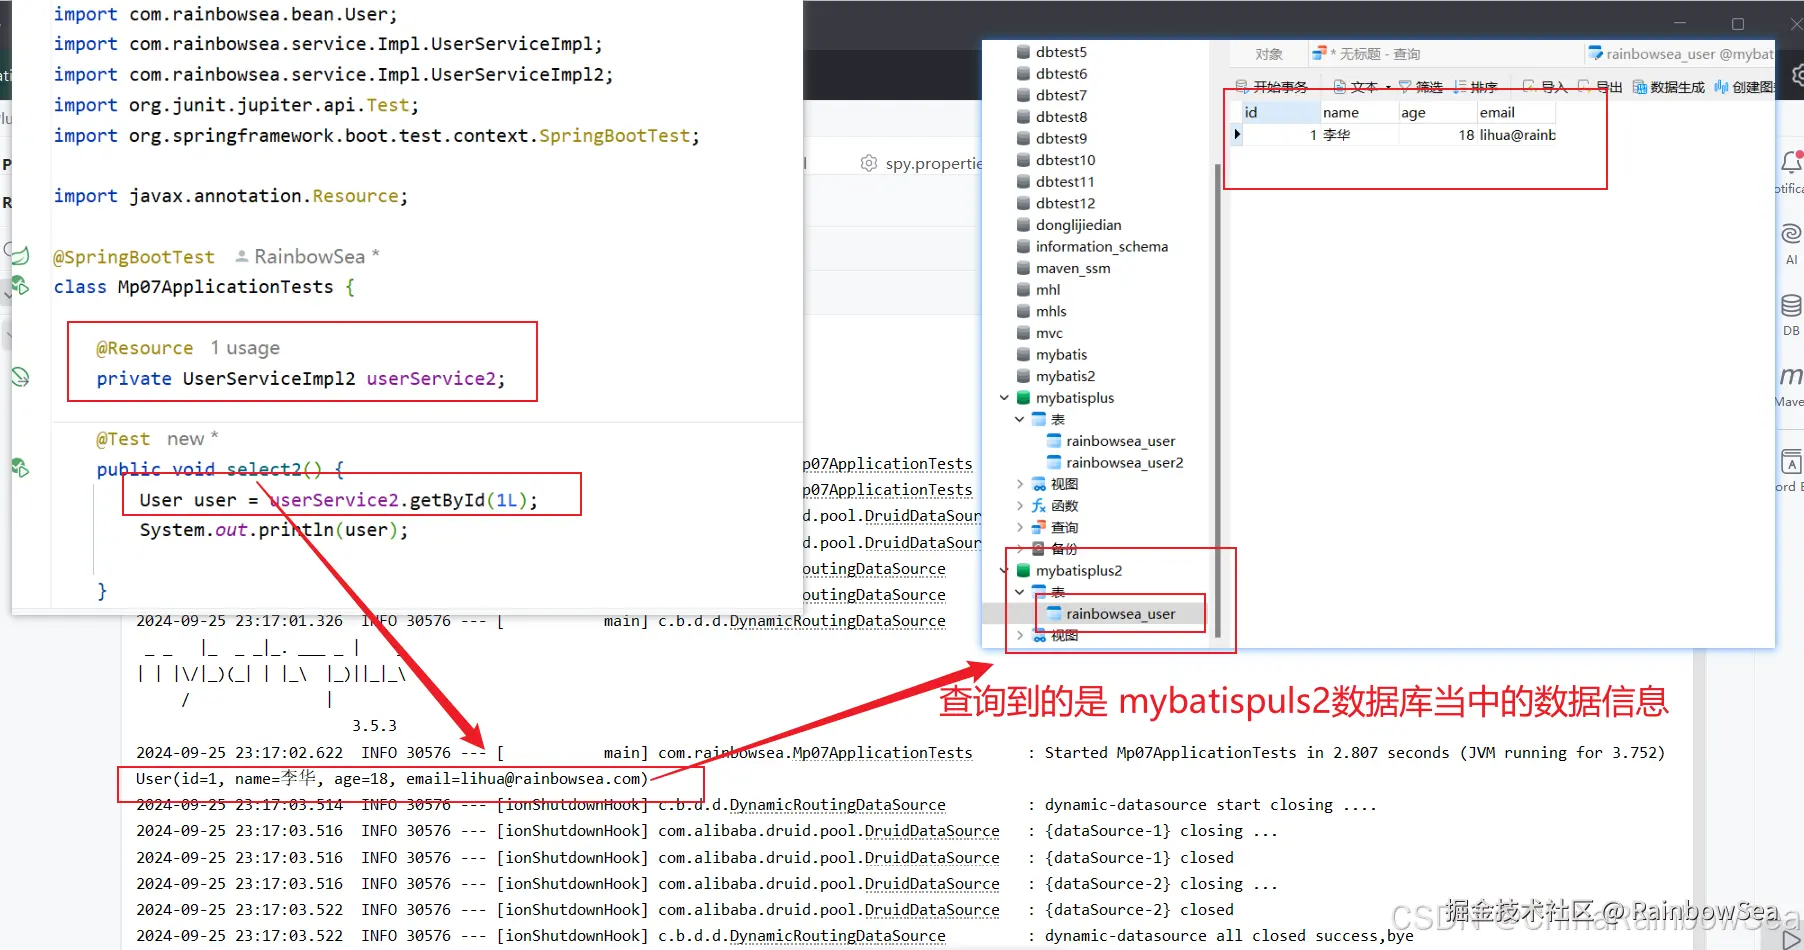1804x950 pixels.
Task: Click the Mp07ApplicationTests class name in editor
Action: click(225, 287)
